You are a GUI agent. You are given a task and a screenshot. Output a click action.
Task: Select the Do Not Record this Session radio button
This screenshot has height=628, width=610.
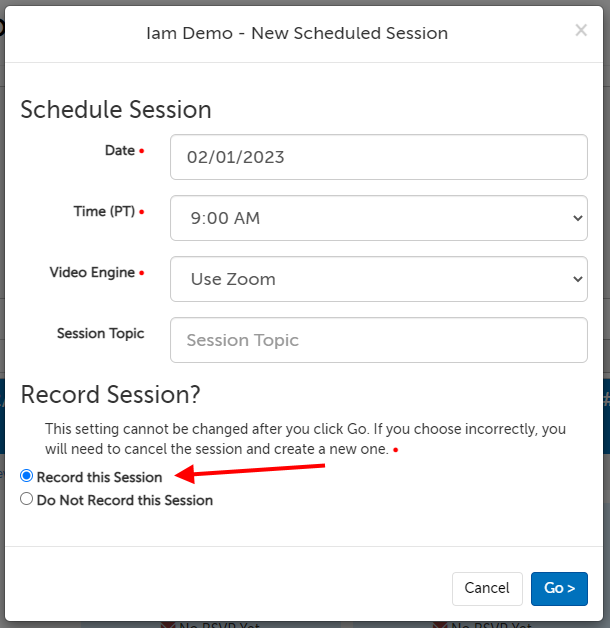coord(27,499)
